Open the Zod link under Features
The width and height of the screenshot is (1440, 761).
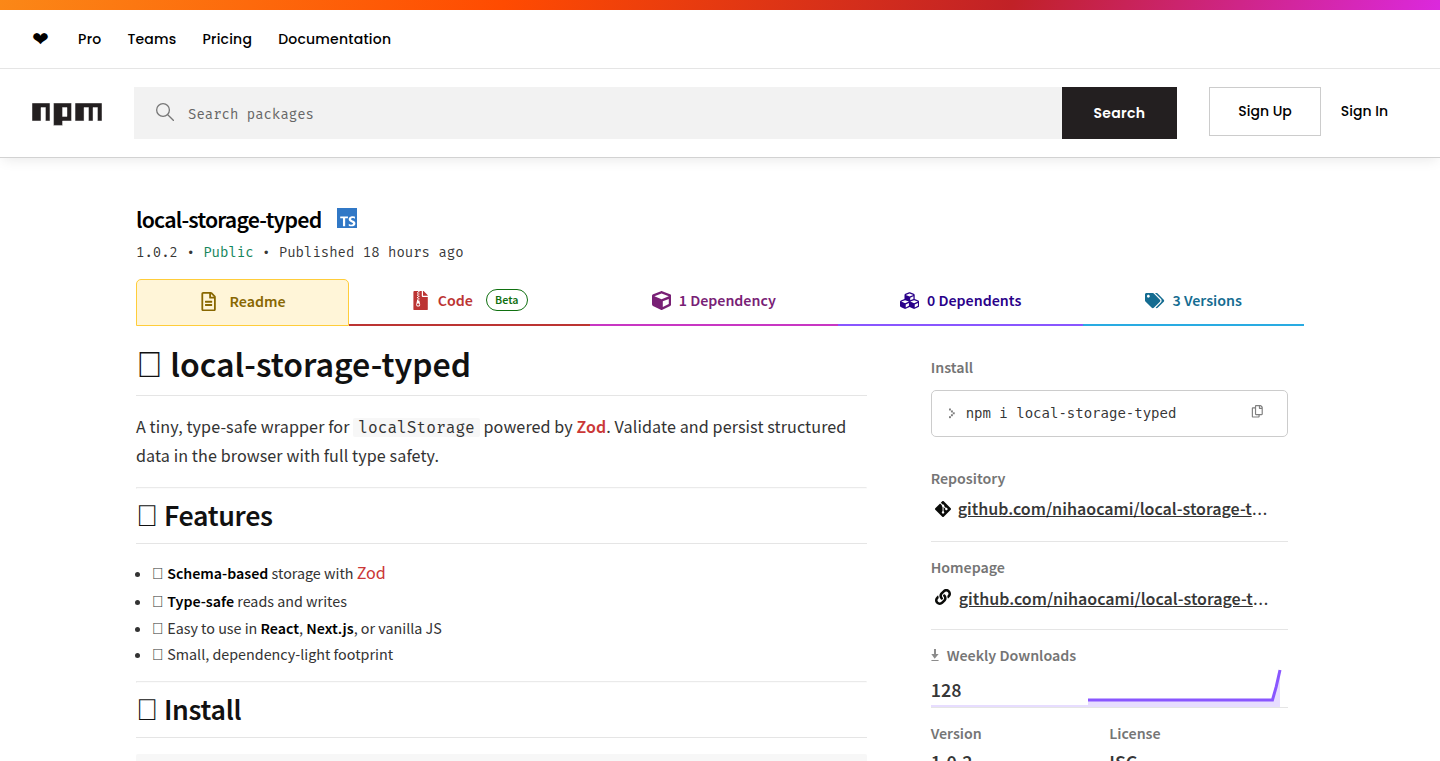[x=371, y=573]
